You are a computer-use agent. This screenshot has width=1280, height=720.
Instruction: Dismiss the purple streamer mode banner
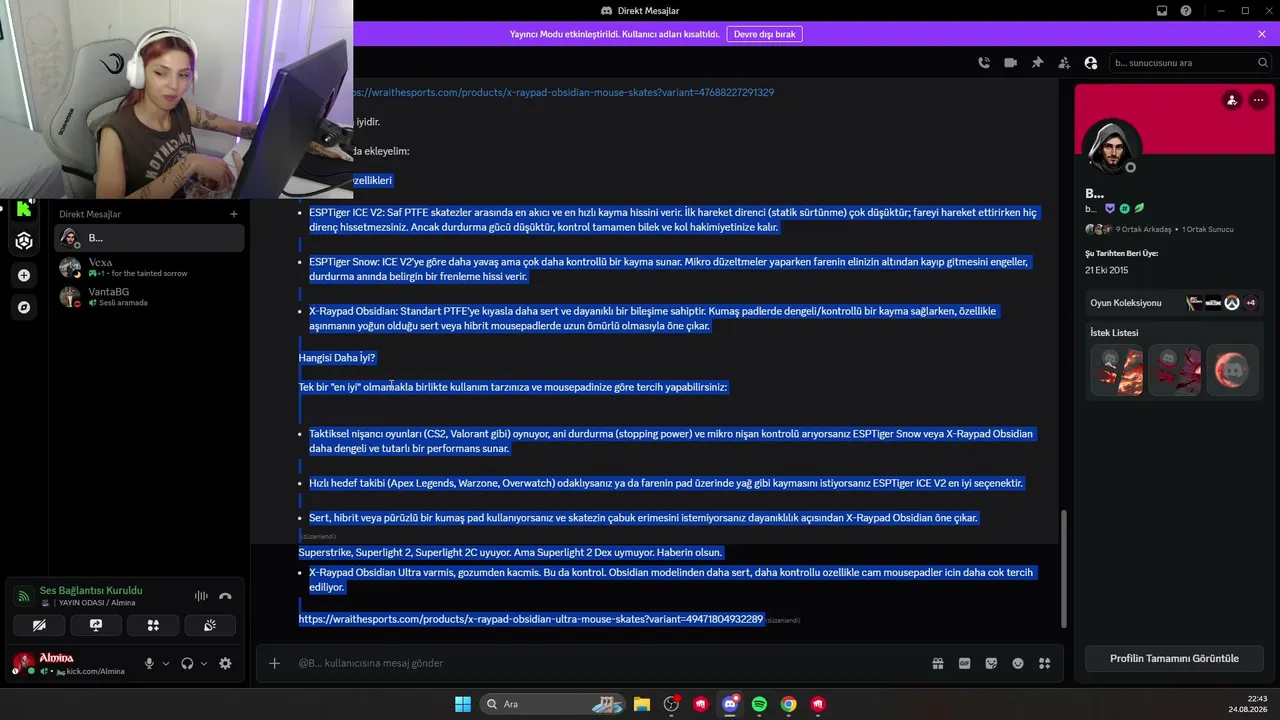point(1262,34)
